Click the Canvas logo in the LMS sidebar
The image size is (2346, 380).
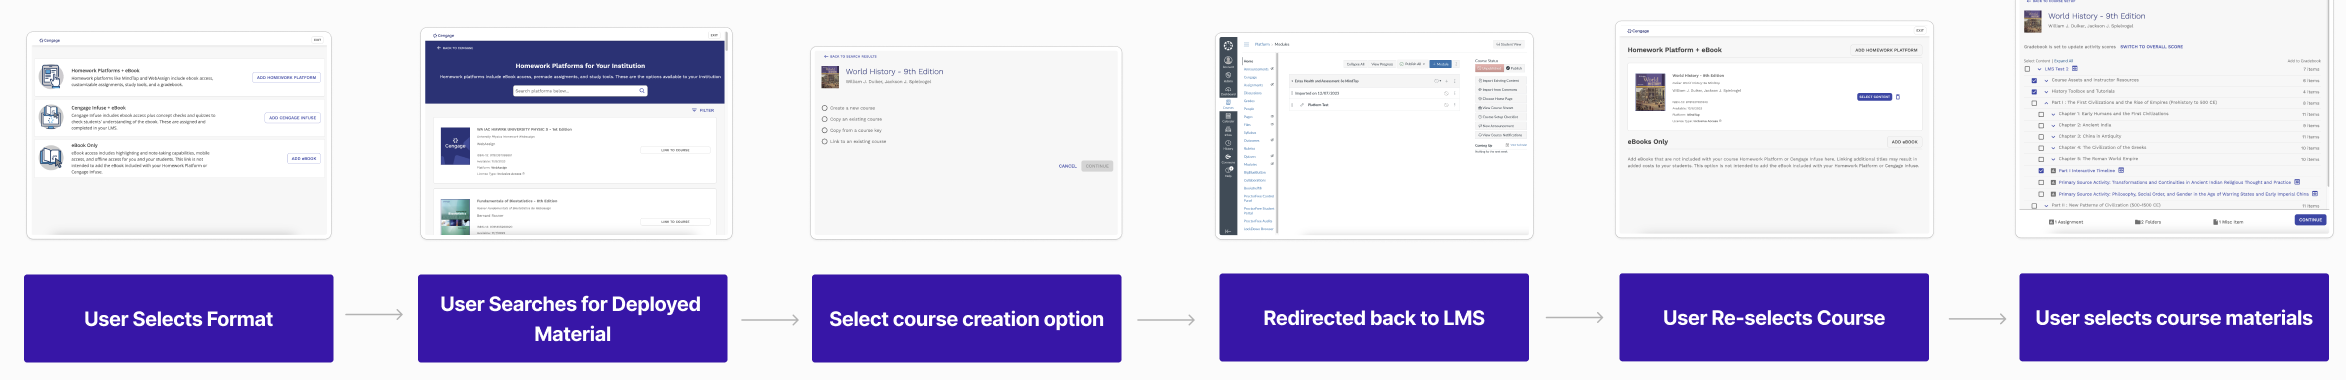1228,45
